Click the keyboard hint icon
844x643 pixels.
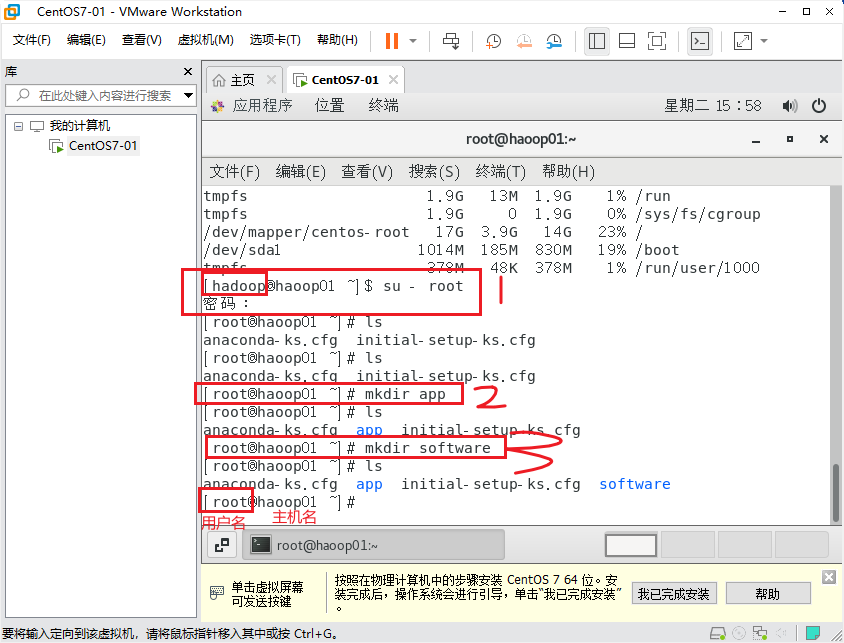216,593
